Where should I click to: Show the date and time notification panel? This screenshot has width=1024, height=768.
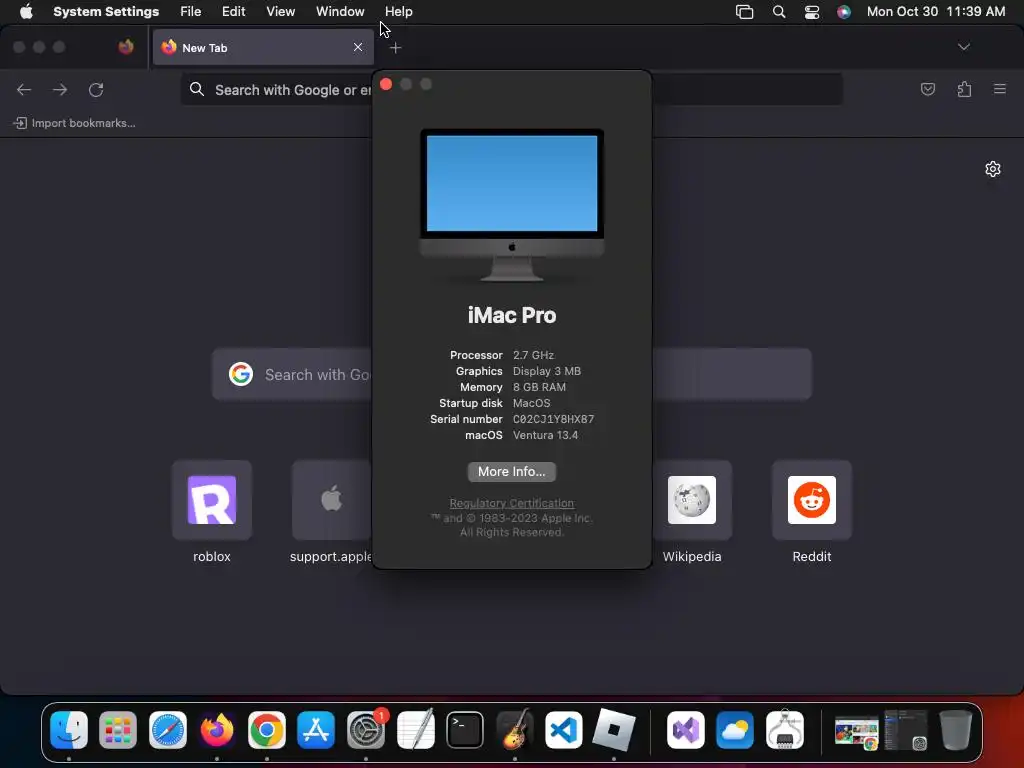tap(936, 11)
